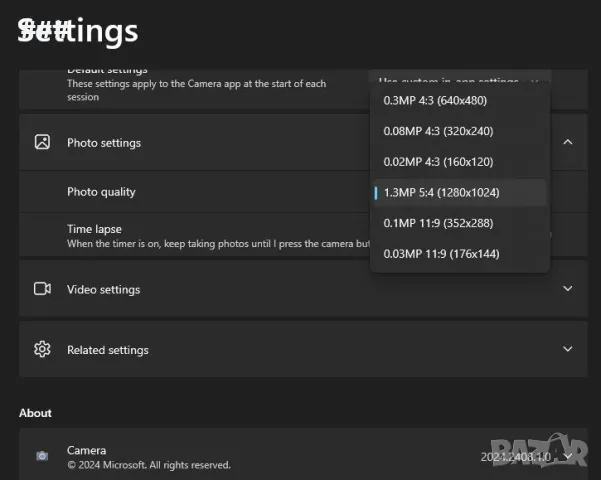Click the Video settings camcorder icon
Viewport: 601px width, 480px height.
tap(42, 289)
